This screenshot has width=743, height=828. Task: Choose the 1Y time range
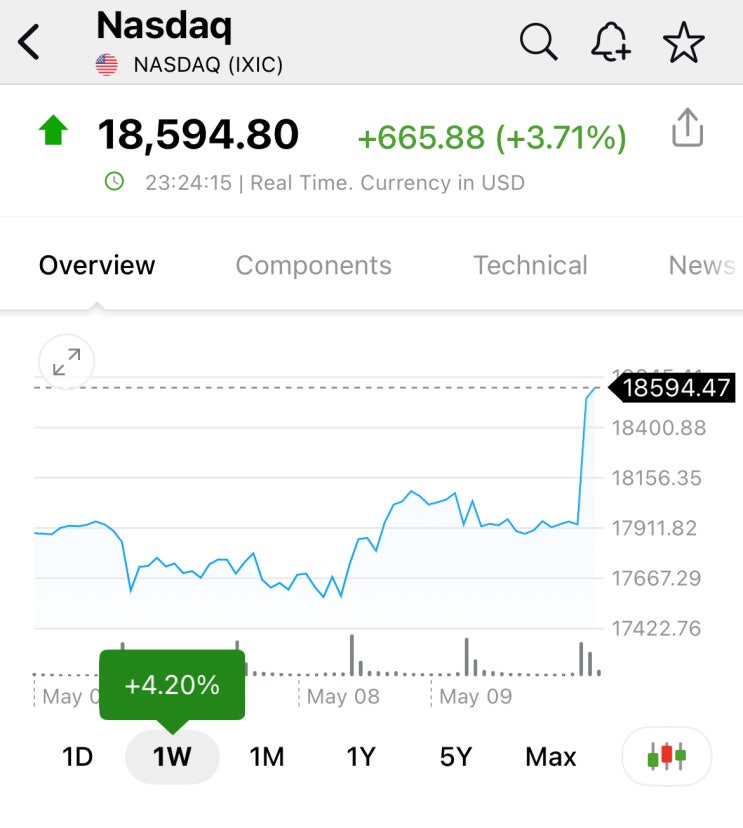tap(361, 757)
